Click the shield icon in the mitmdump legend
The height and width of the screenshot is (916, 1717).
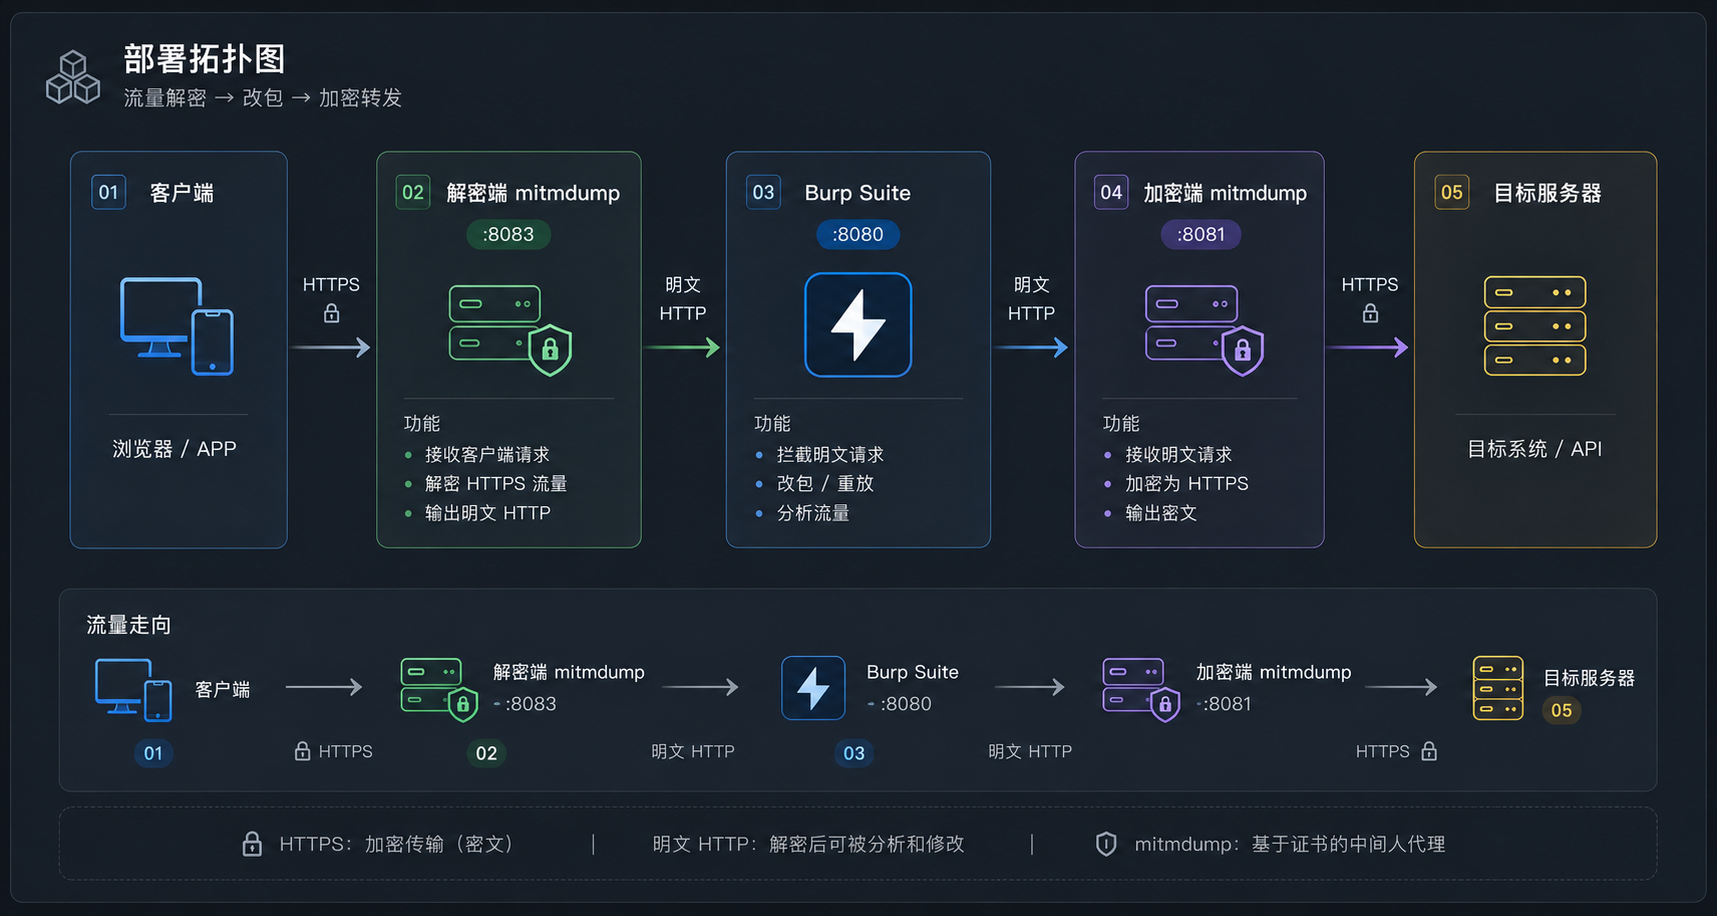point(1106,844)
